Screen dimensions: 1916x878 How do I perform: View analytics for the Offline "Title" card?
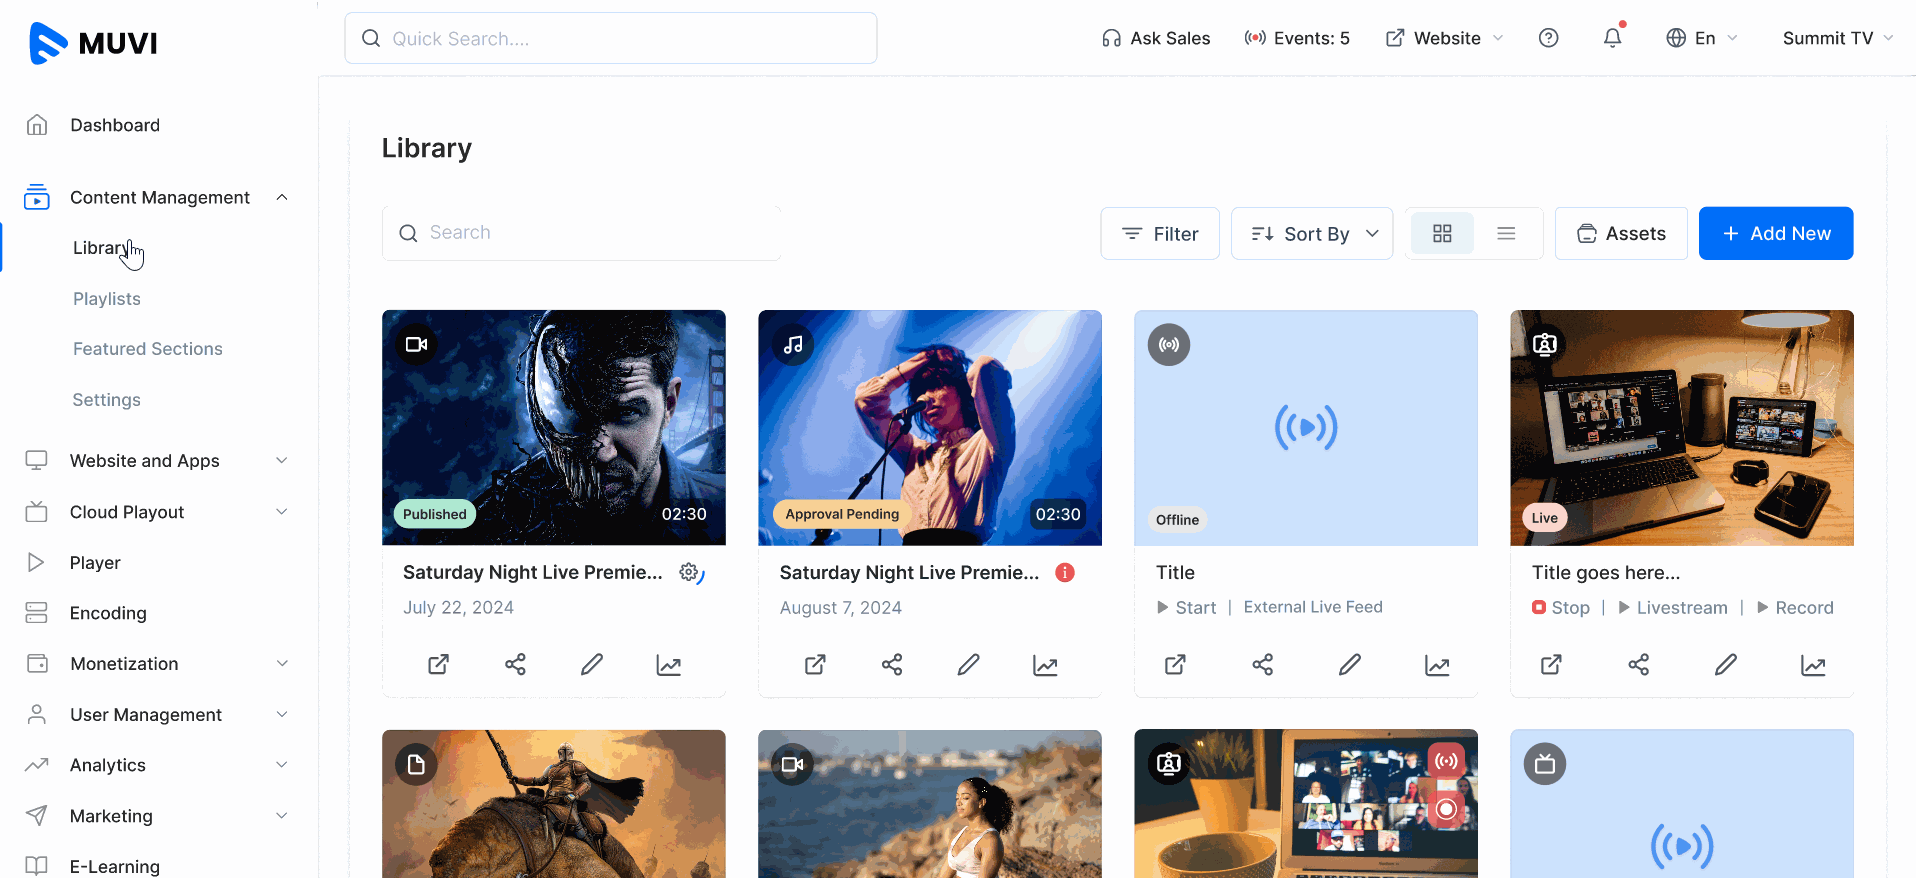point(1437,664)
